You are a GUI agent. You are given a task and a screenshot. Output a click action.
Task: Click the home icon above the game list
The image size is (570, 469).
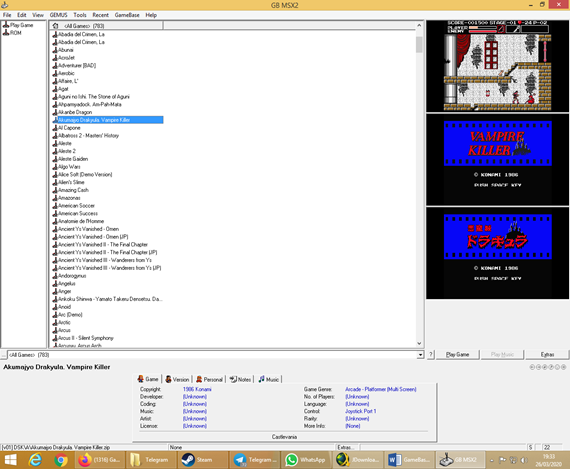pyautogui.click(x=55, y=26)
